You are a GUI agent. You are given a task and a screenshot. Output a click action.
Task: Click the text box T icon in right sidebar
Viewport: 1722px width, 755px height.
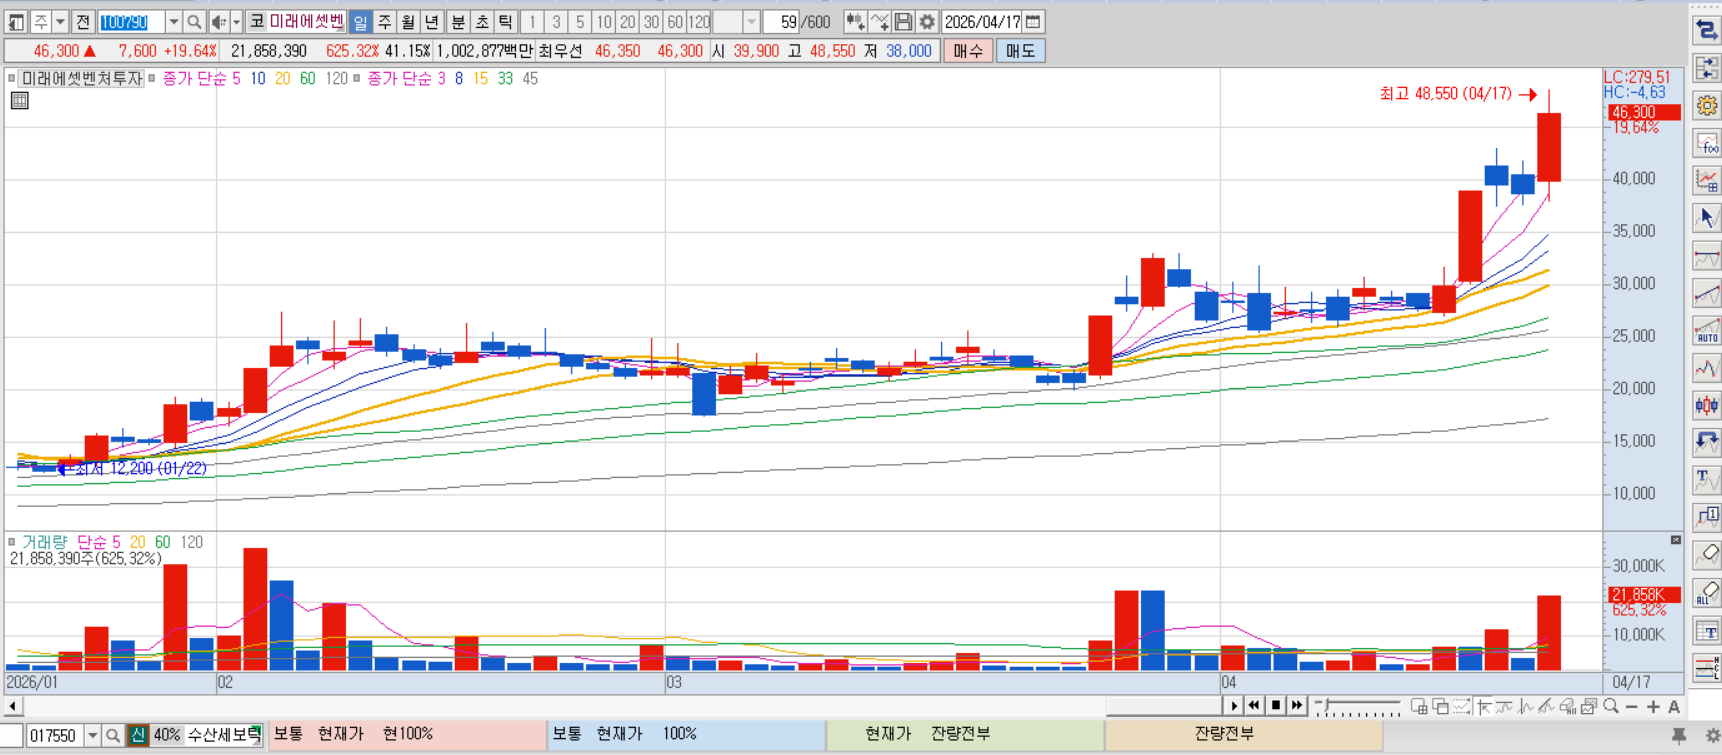[x=1706, y=630]
